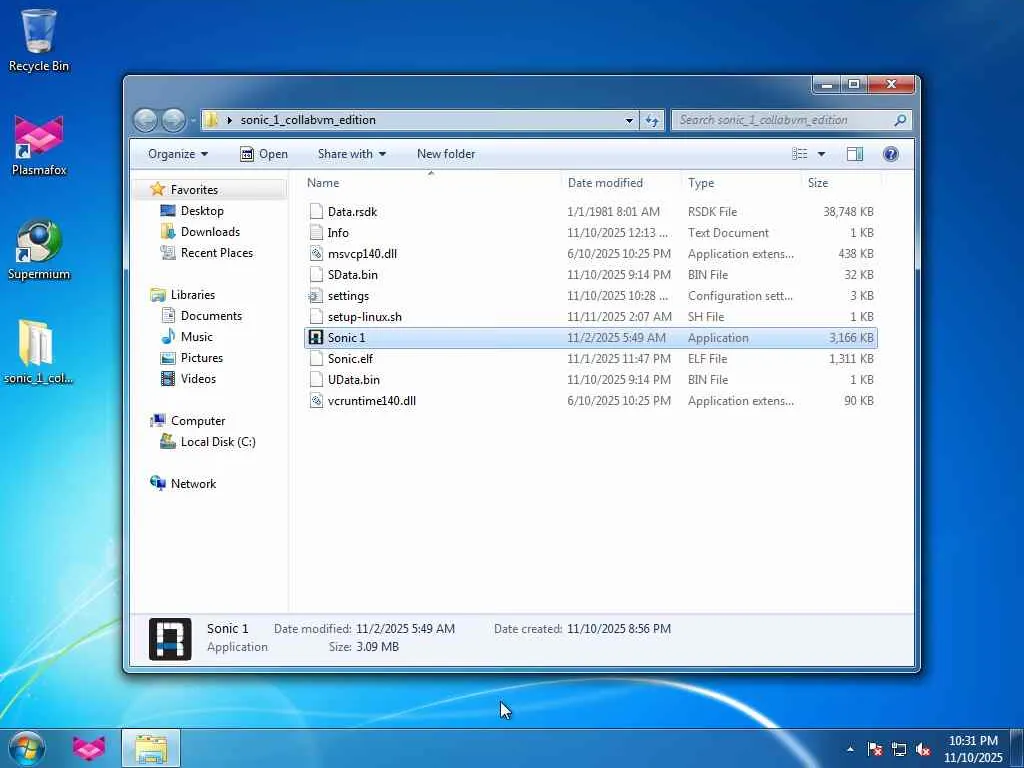Viewport: 1024px width, 768px height.
Task: Open Videos library in navigation pane
Action: [x=198, y=379]
